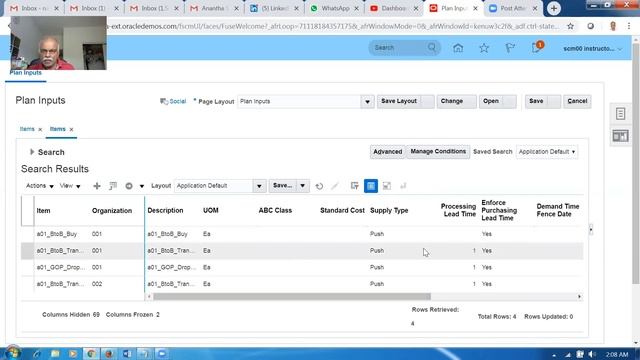This screenshot has width=640, height=360.
Task: Expand the Search section triangle
Action: pyautogui.click(x=32, y=152)
